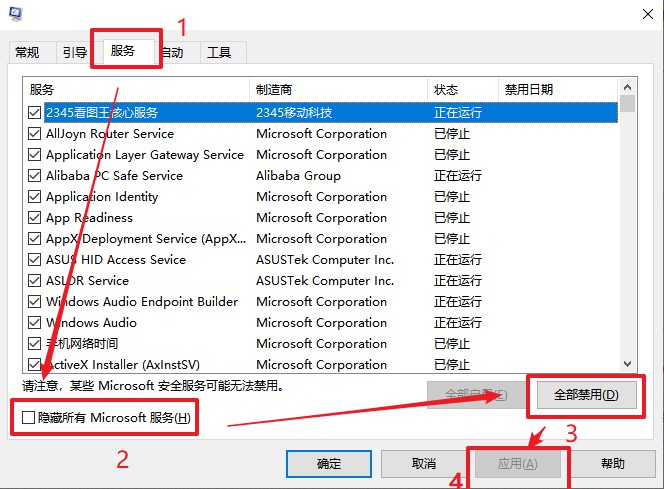Click scrollbar down arrow in services list
This screenshot has height=489, width=664.
click(628, 364)
